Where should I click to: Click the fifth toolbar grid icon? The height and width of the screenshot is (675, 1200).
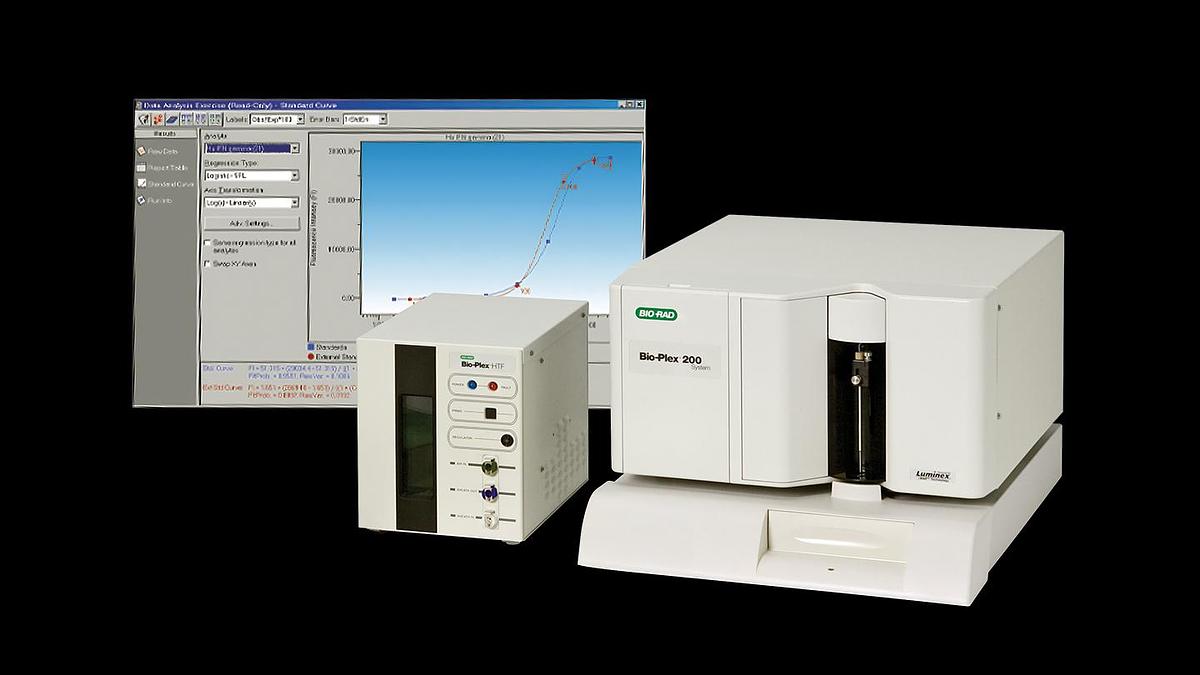coord(201,119)
